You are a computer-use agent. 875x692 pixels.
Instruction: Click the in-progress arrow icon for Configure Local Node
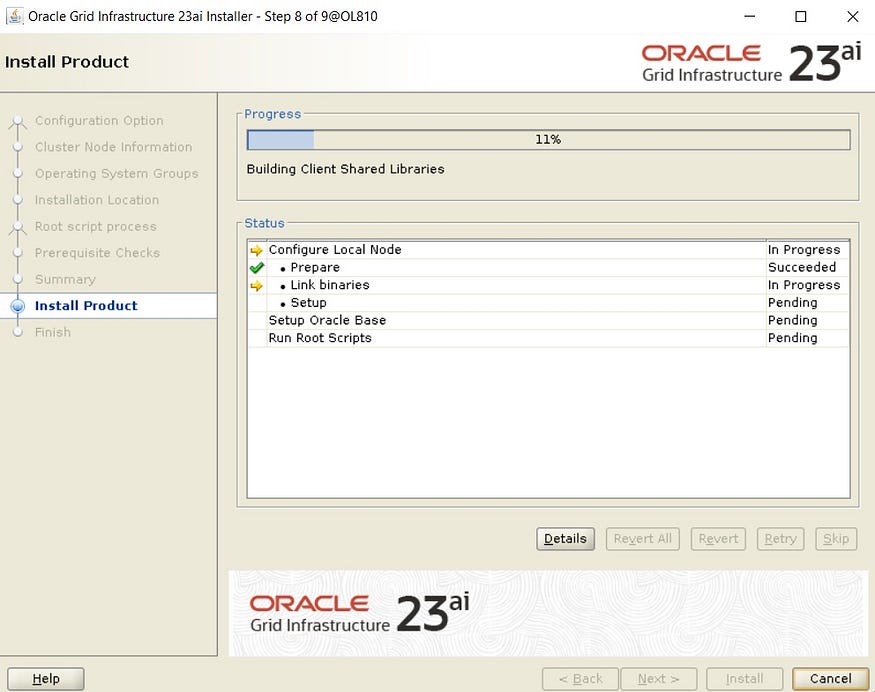point(257,250)
